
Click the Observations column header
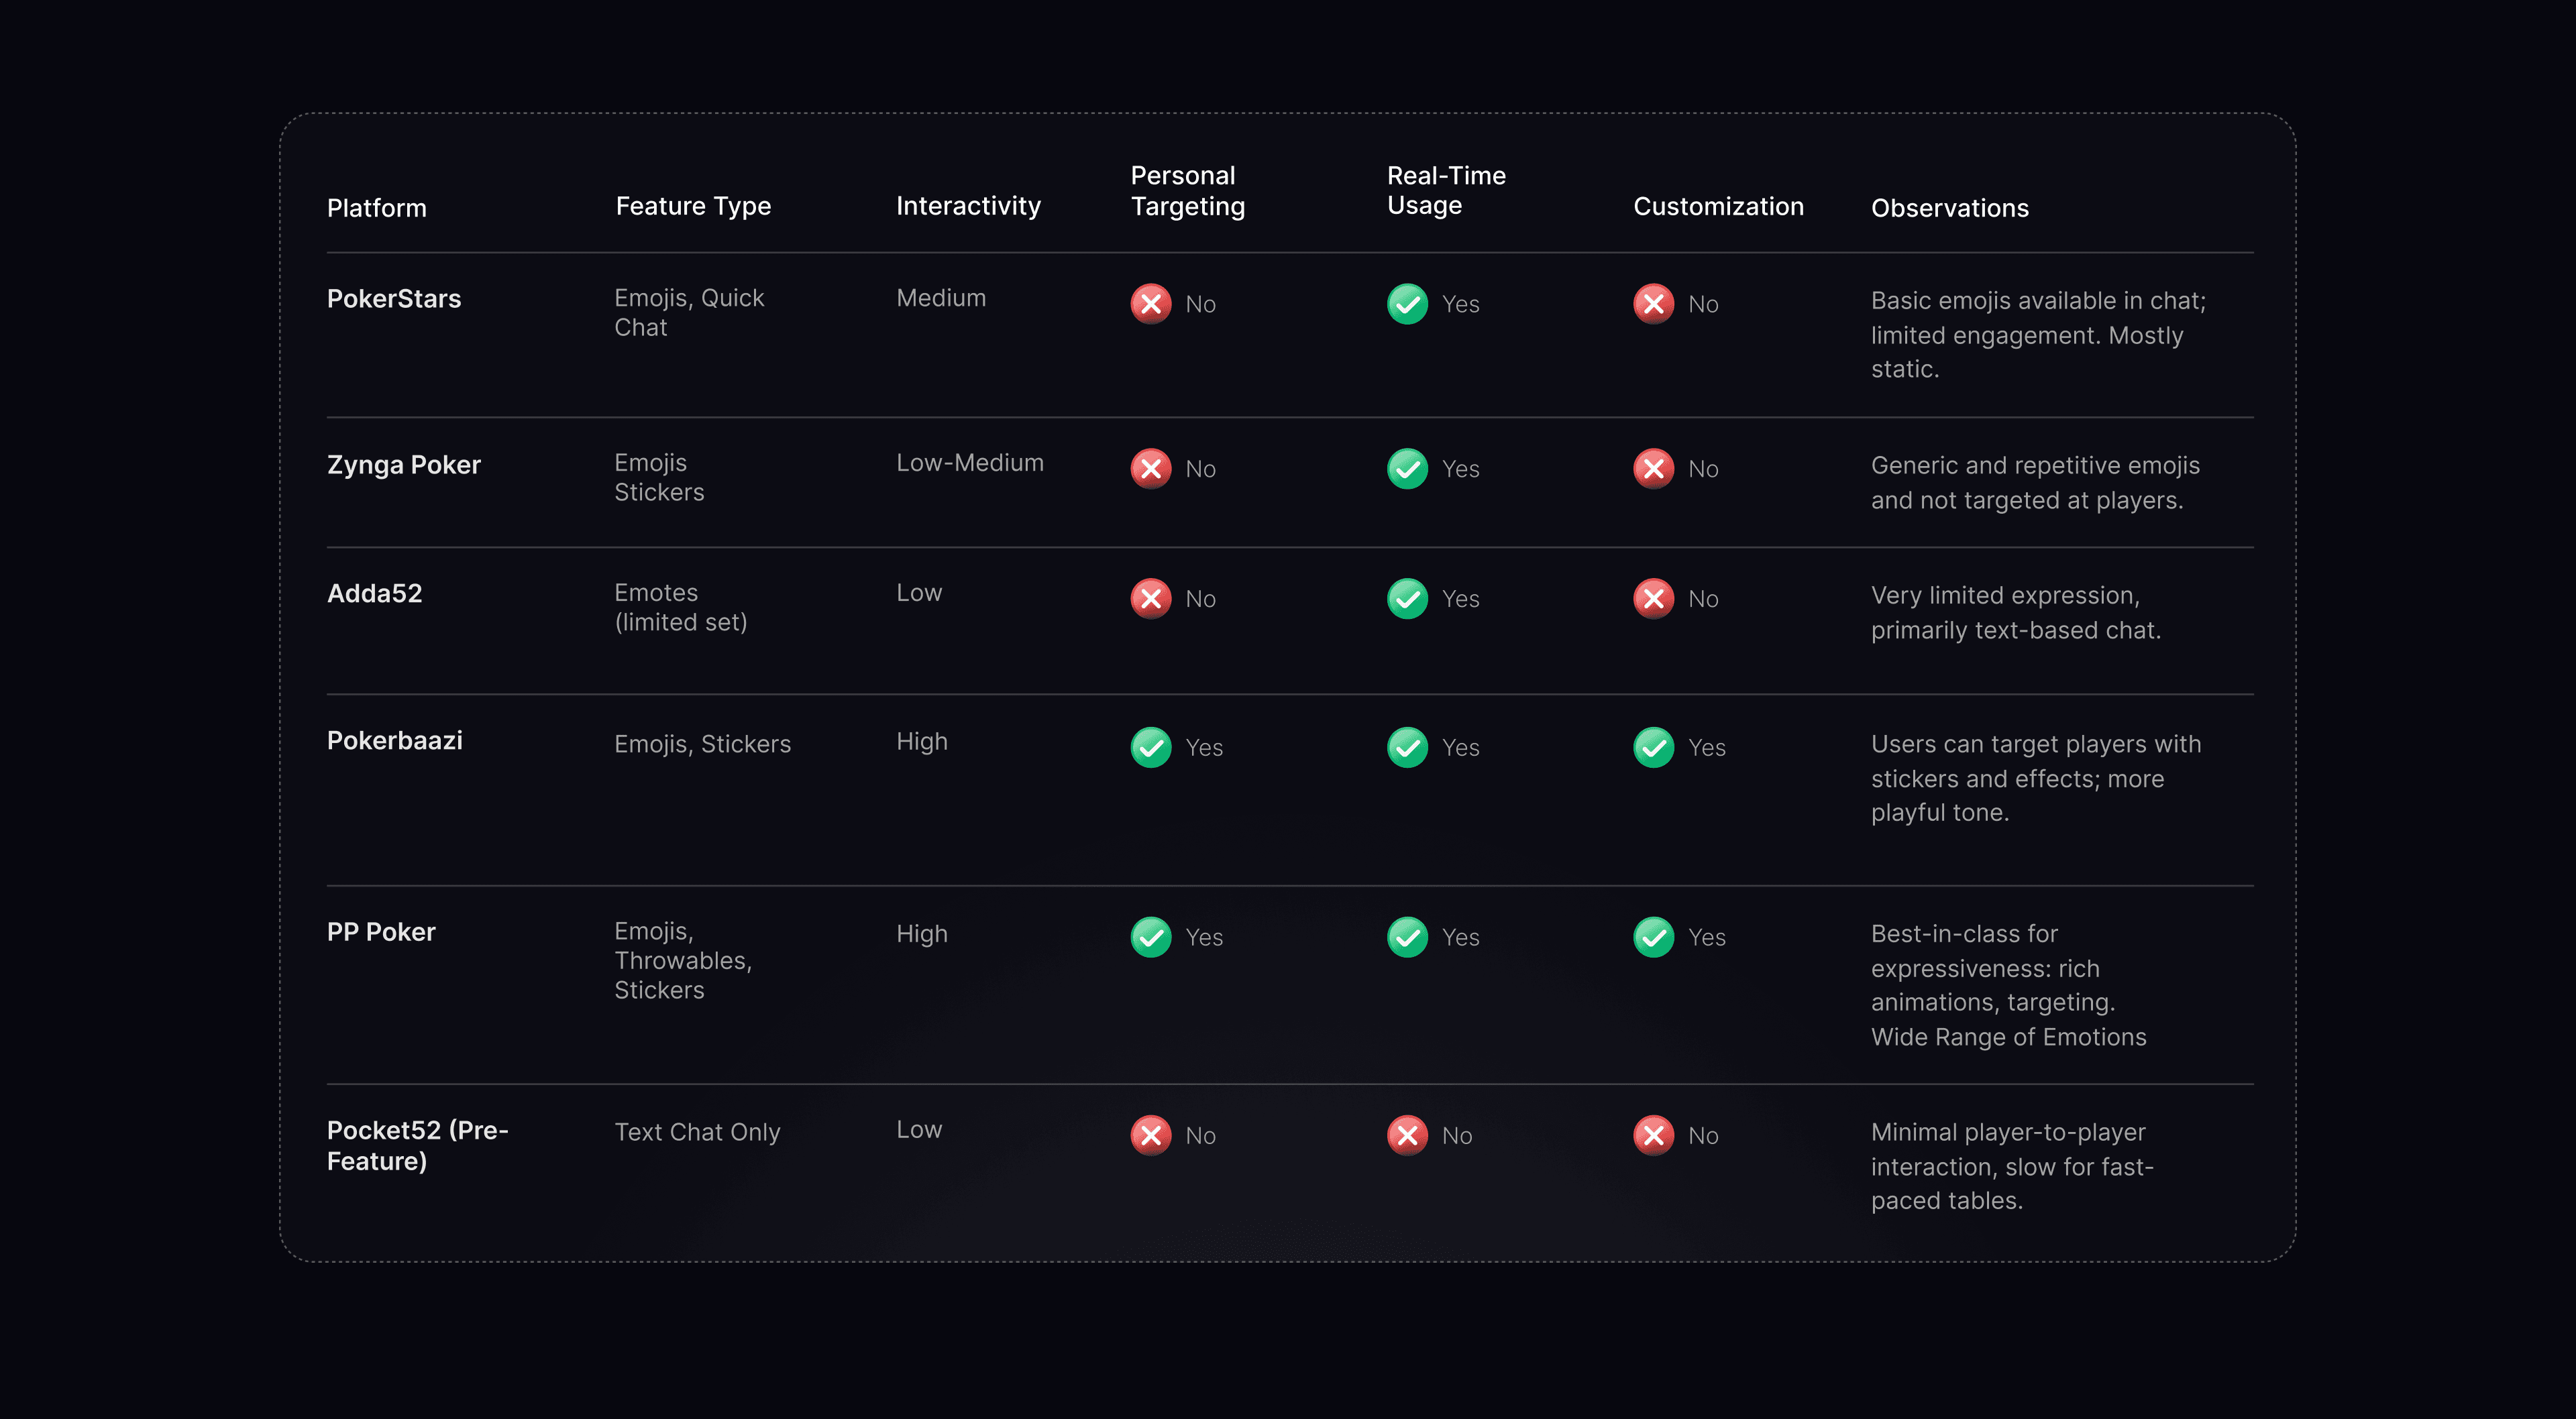point(1949,208)
